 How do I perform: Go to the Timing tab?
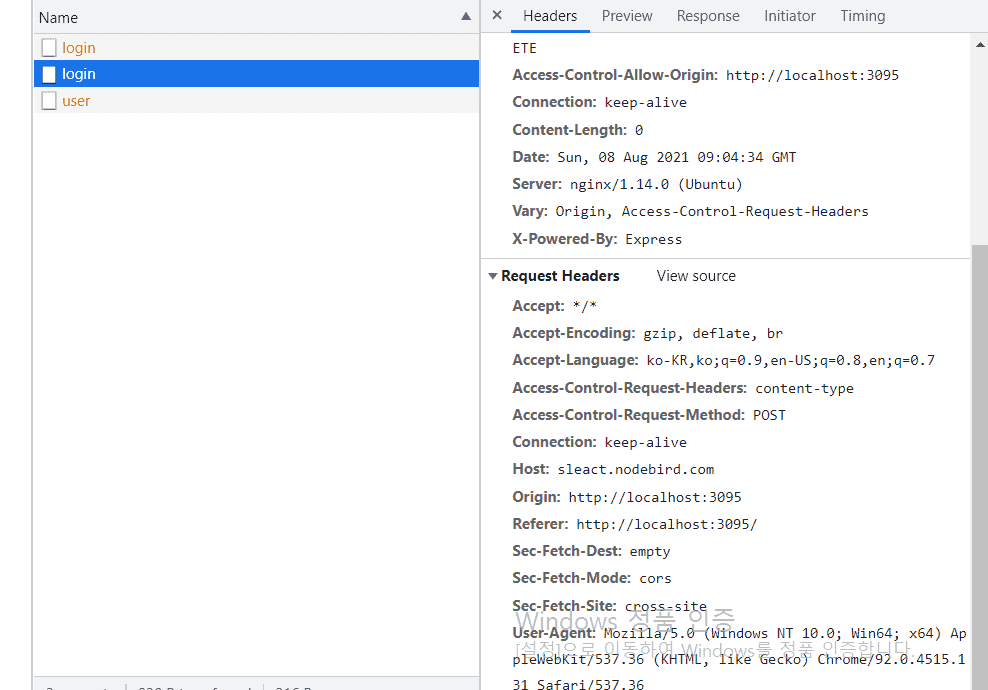coord(863,16)
